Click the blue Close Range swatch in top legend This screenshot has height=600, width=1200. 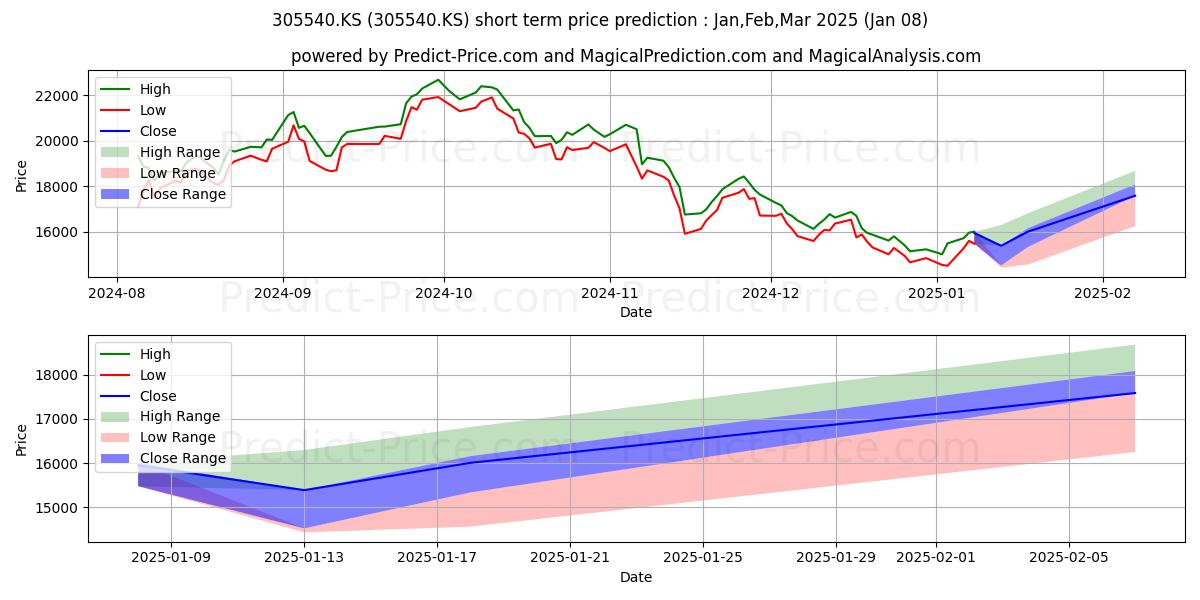(x=115, y=194)
